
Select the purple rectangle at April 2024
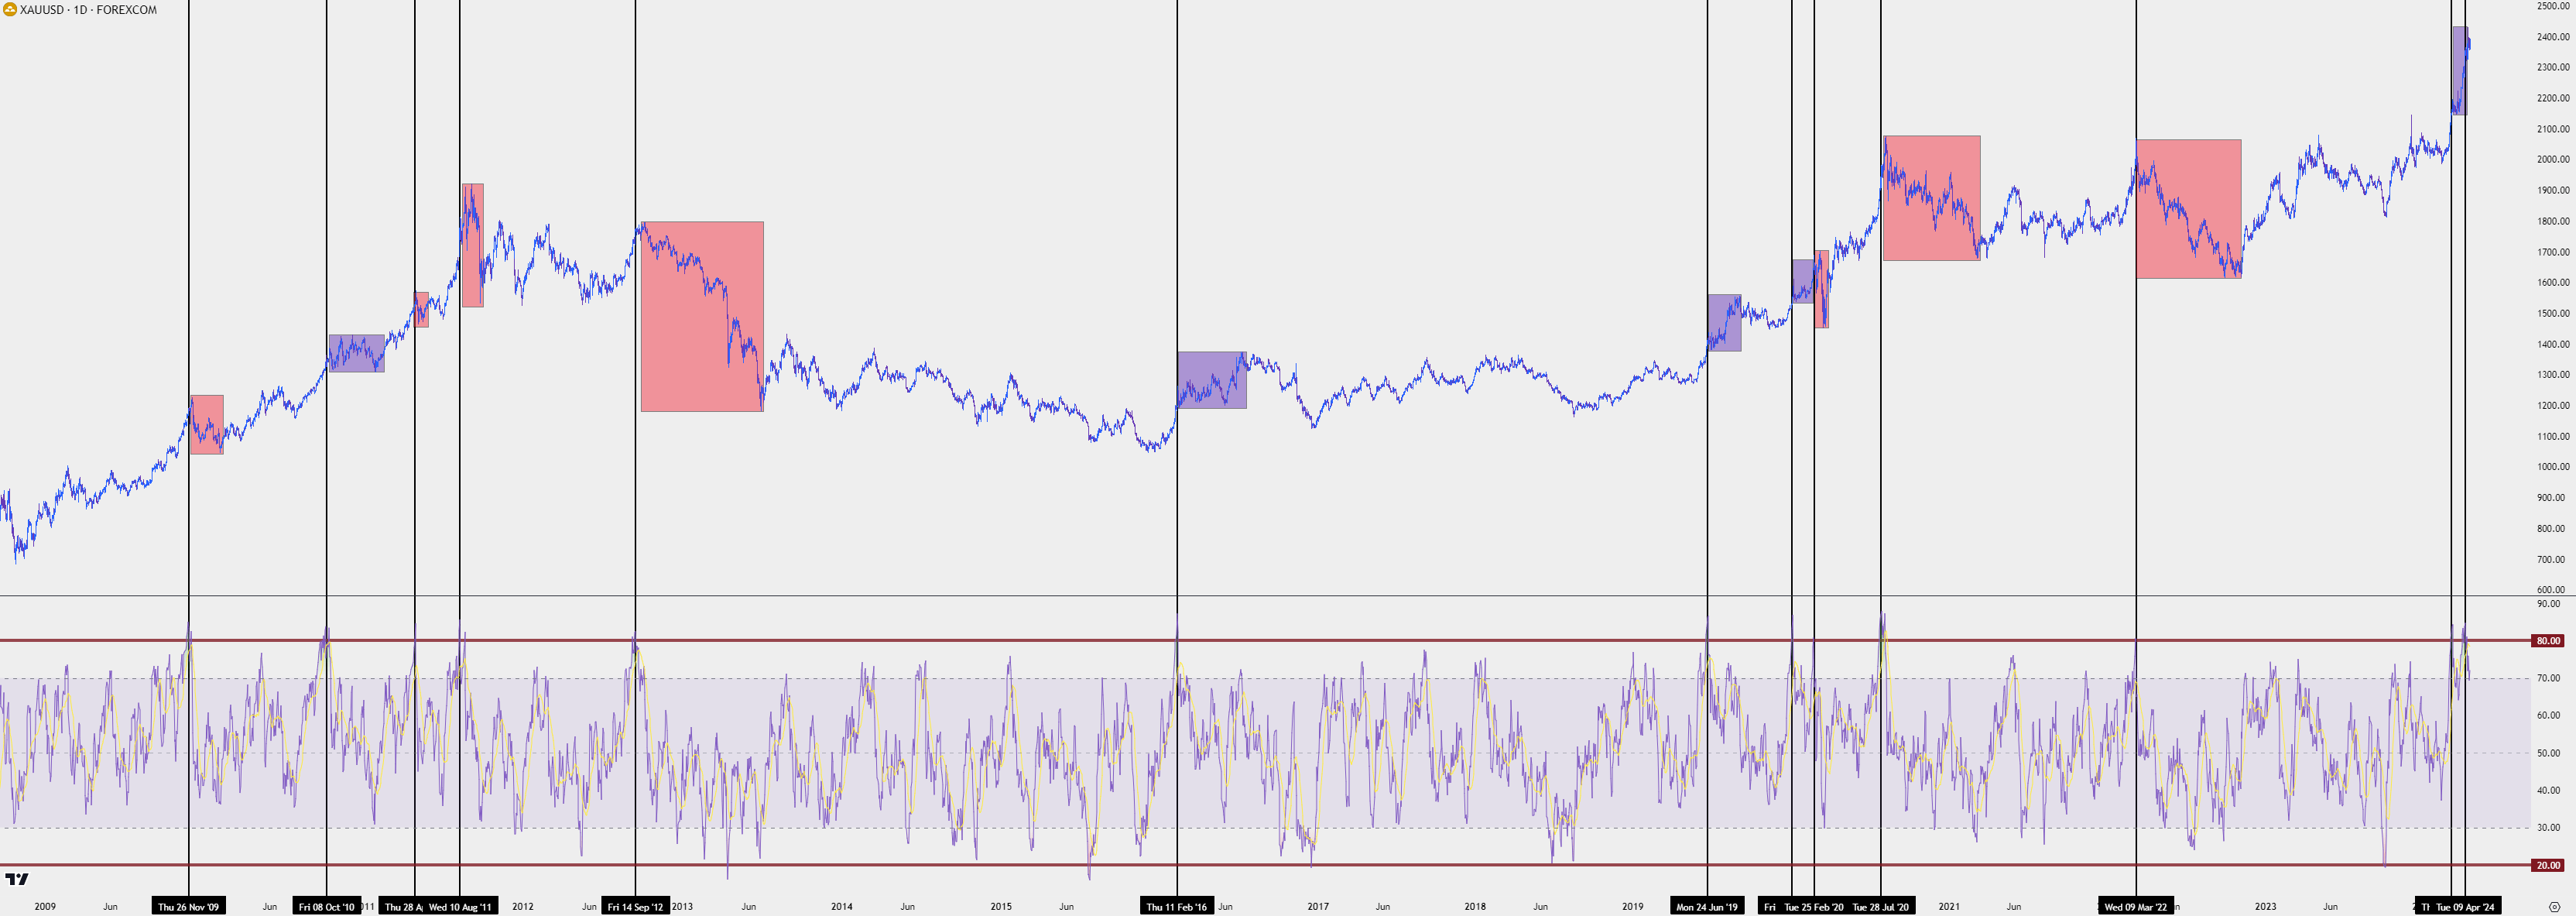tap(2459, 71)
